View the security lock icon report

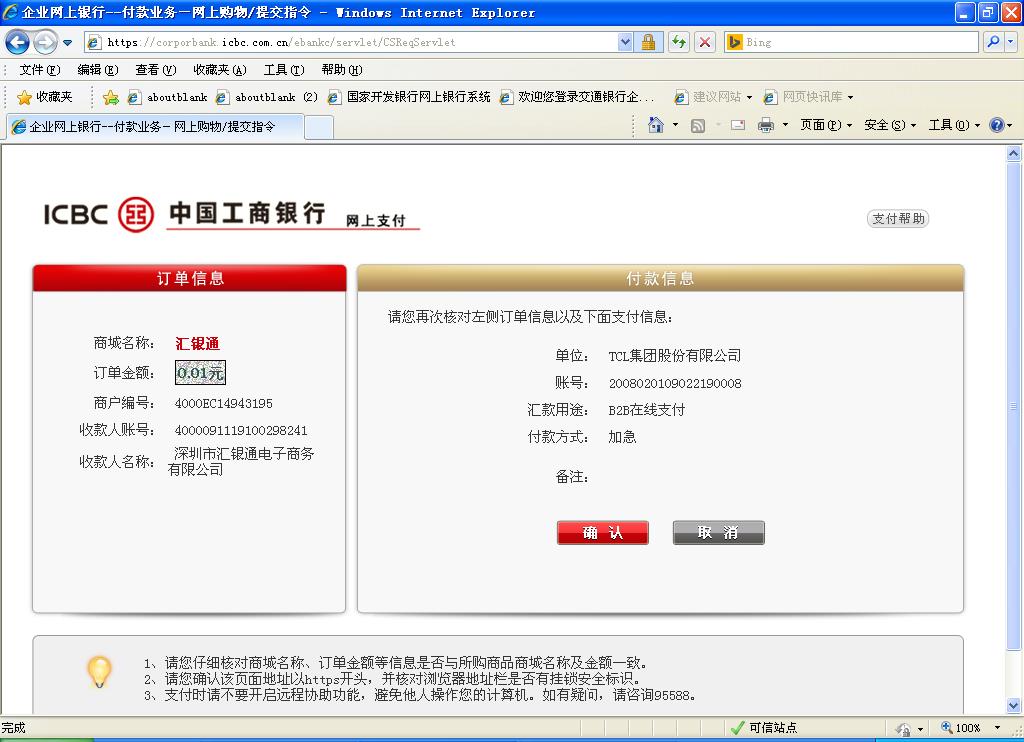(x=648, y=42)
